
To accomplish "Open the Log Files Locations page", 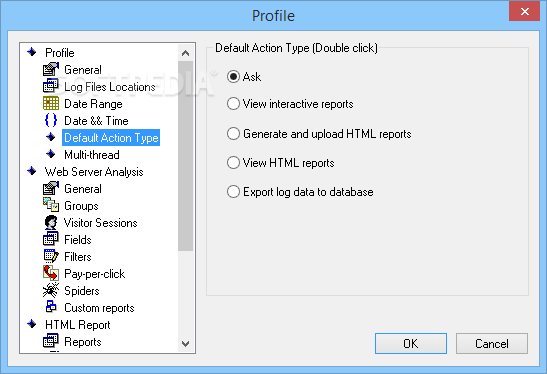I will tap(110, 87).
